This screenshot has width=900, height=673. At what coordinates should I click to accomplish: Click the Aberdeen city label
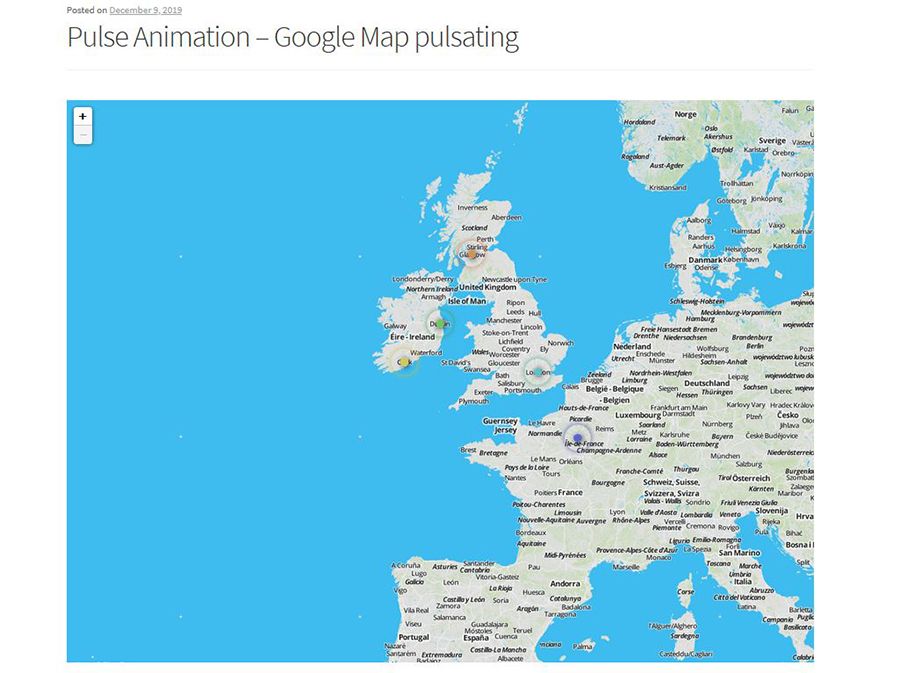point(506,217)
